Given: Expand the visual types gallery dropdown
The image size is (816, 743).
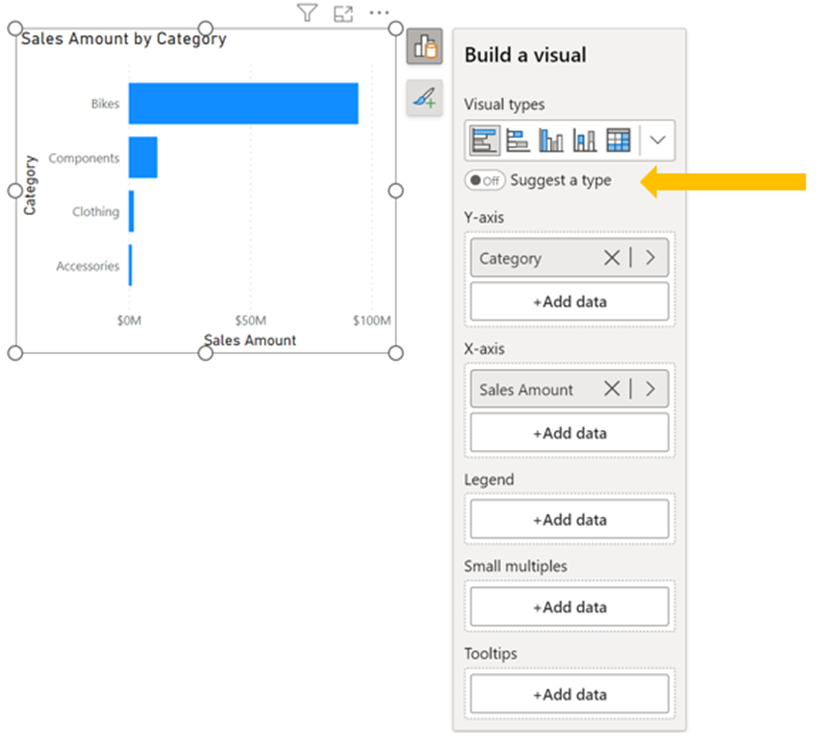Looking at the screenshot, I should pos(657,141).
